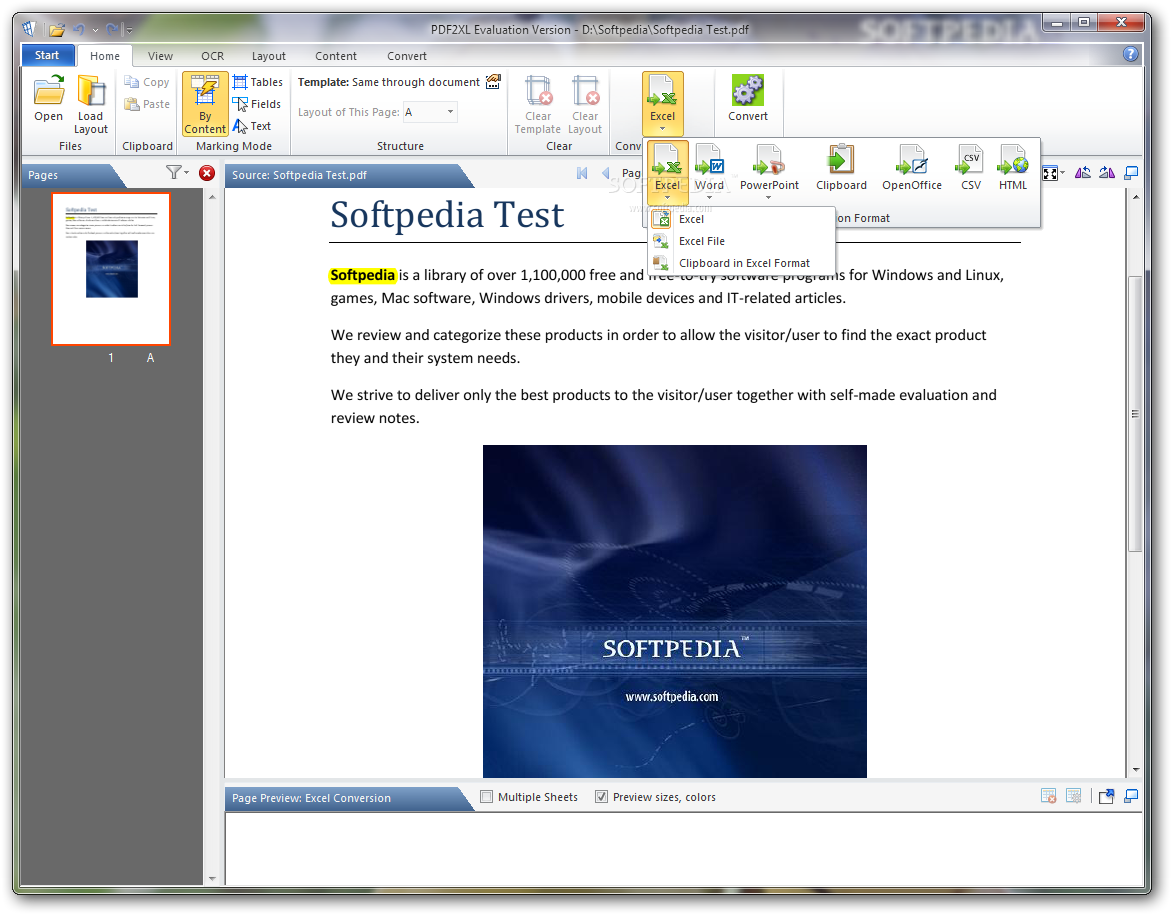The height and width of the screenshot is (915, 1172).
Task: Go to previous page arrow icon
Action: pyautogui.click(x=605, y=173)
